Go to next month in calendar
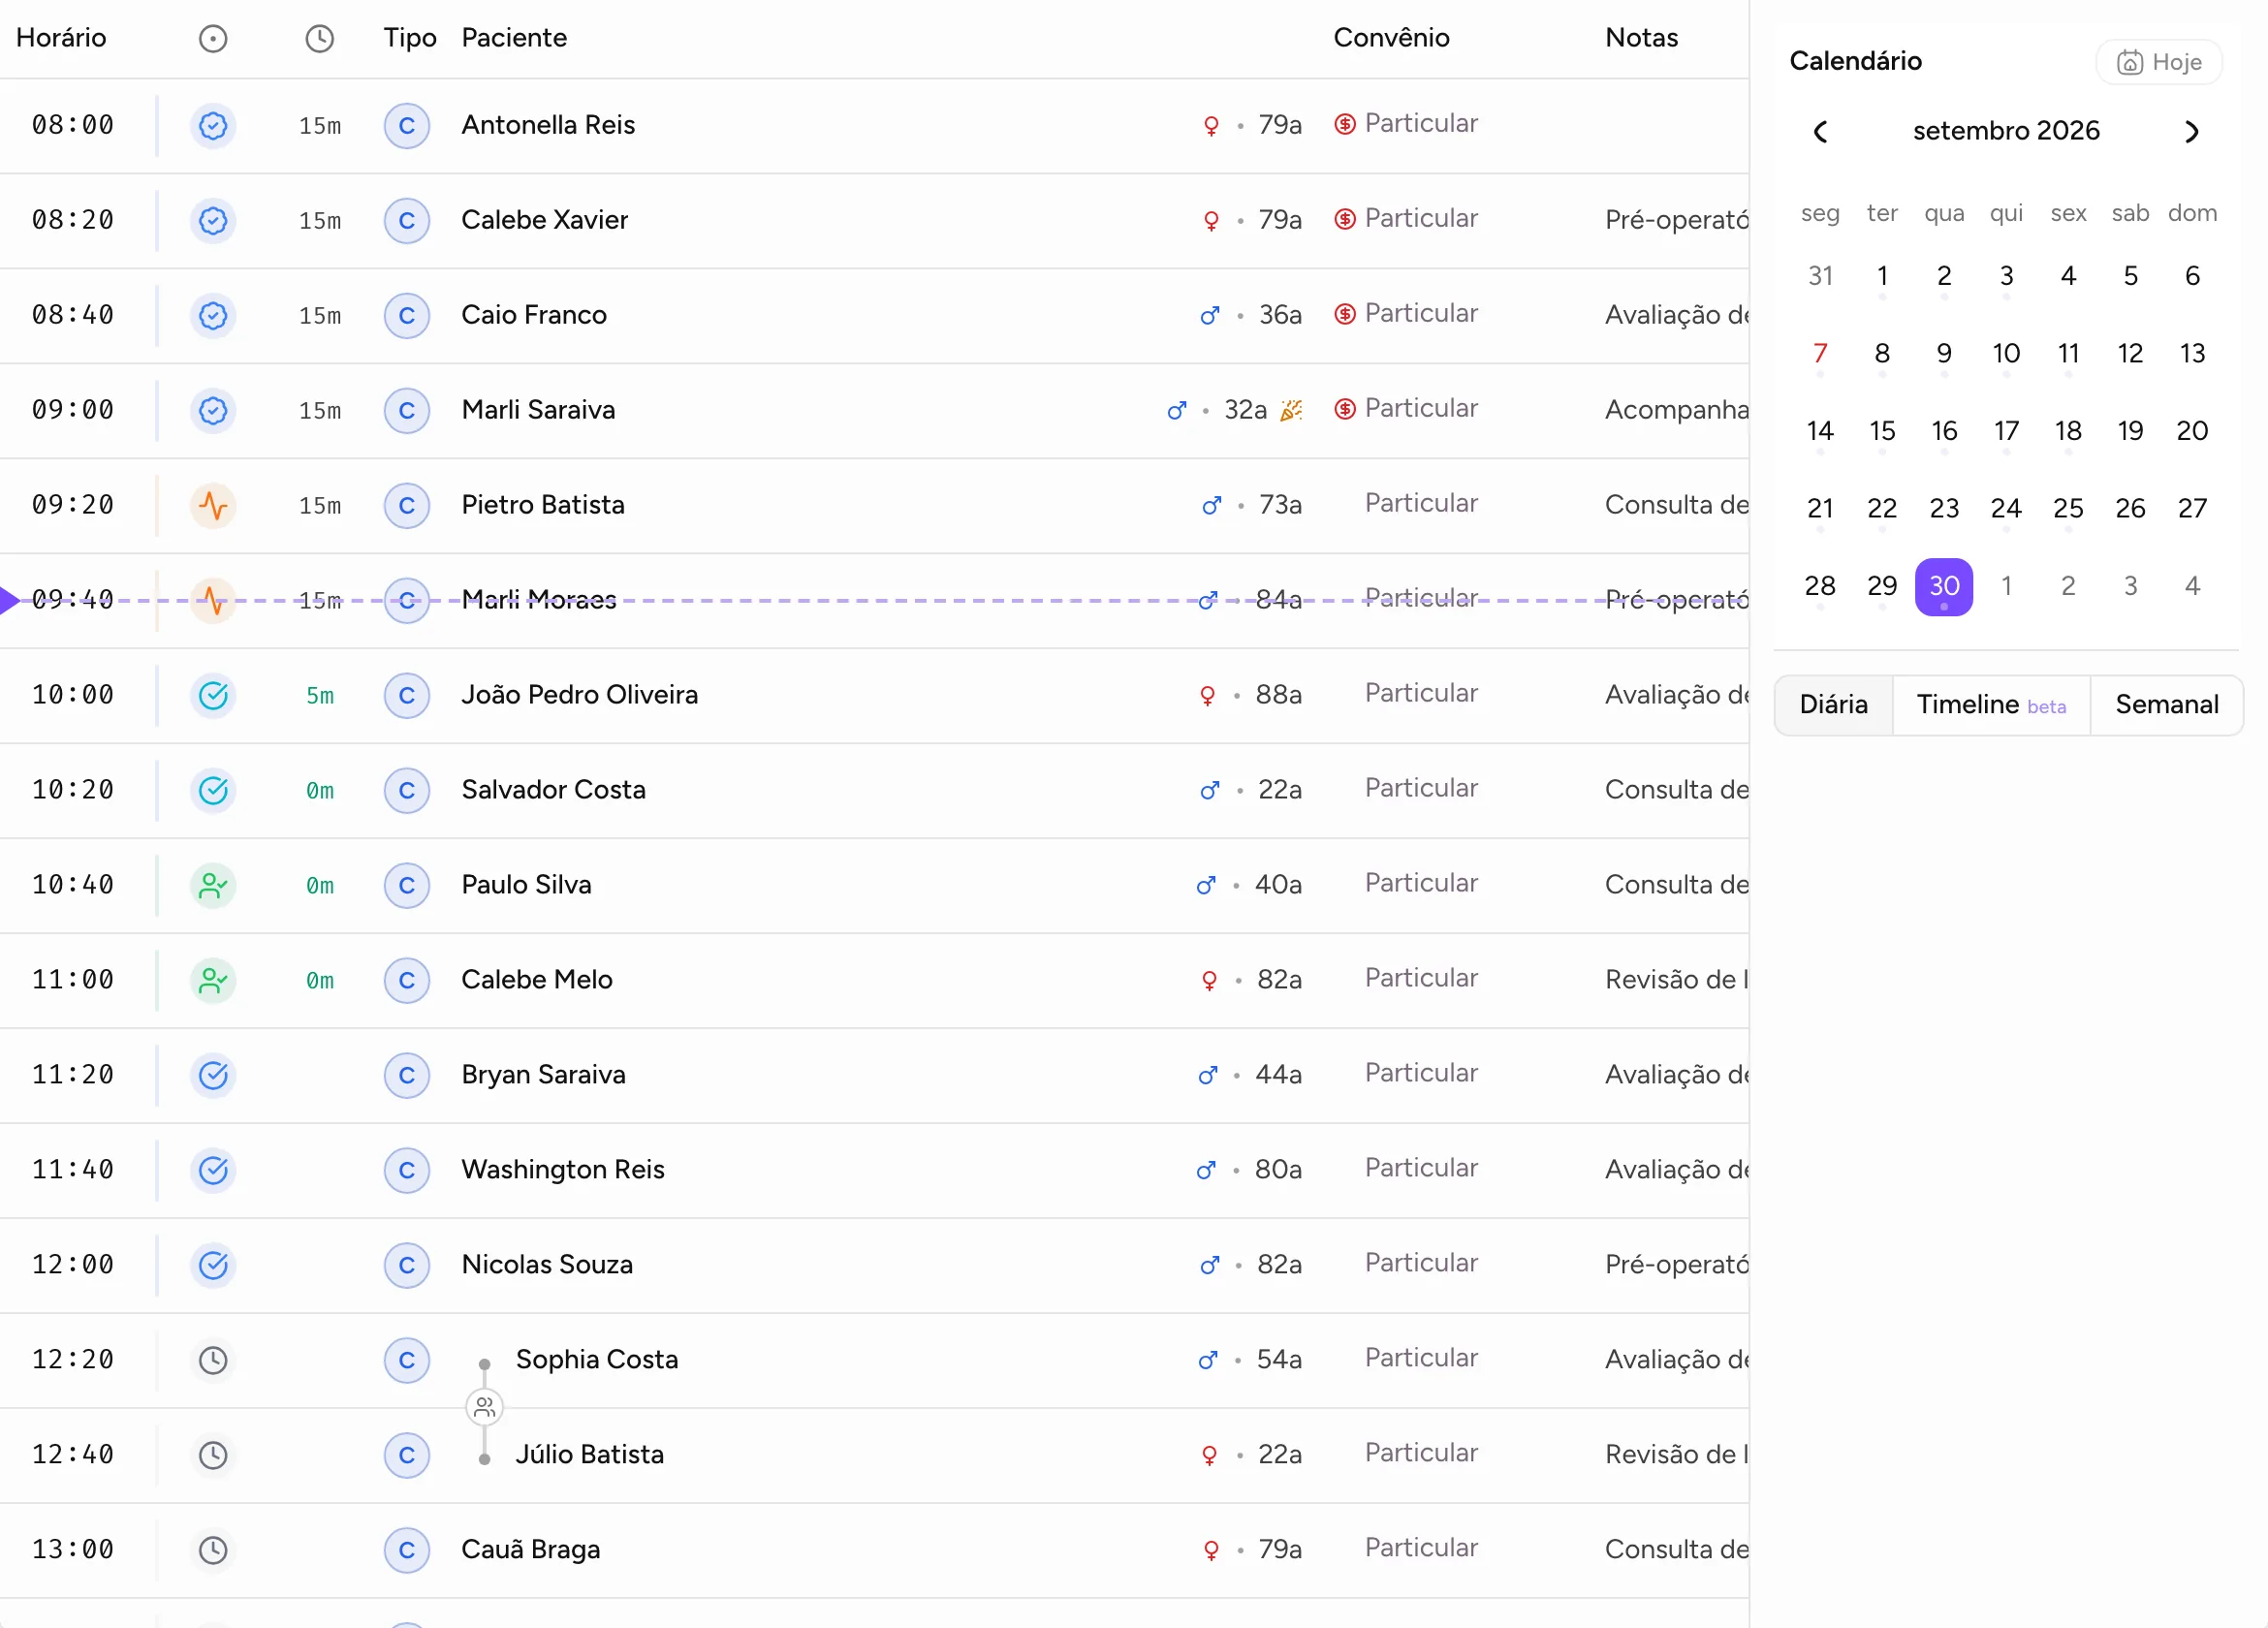Viewport: 2268px width, 1628px height. point(2192,132)
